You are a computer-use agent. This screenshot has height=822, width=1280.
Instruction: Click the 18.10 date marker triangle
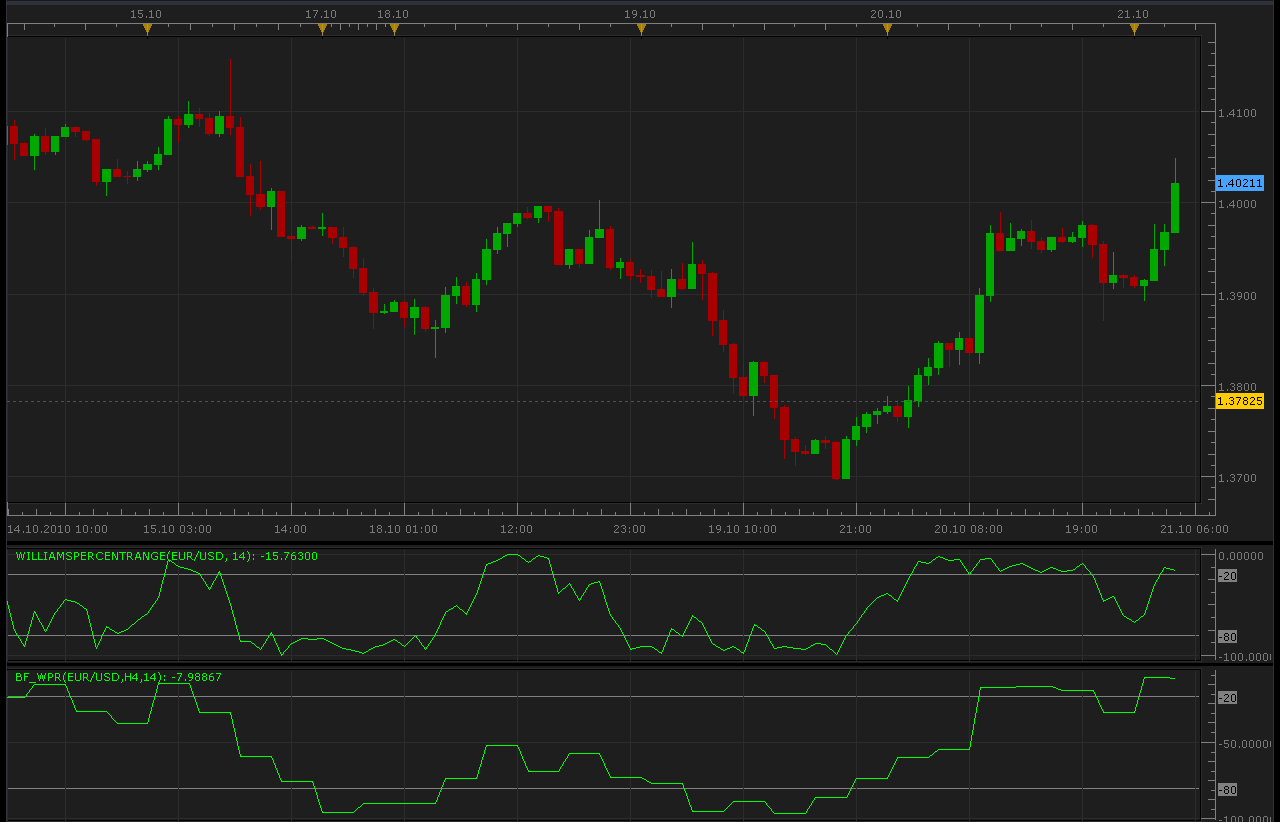(x=394, y=29)
